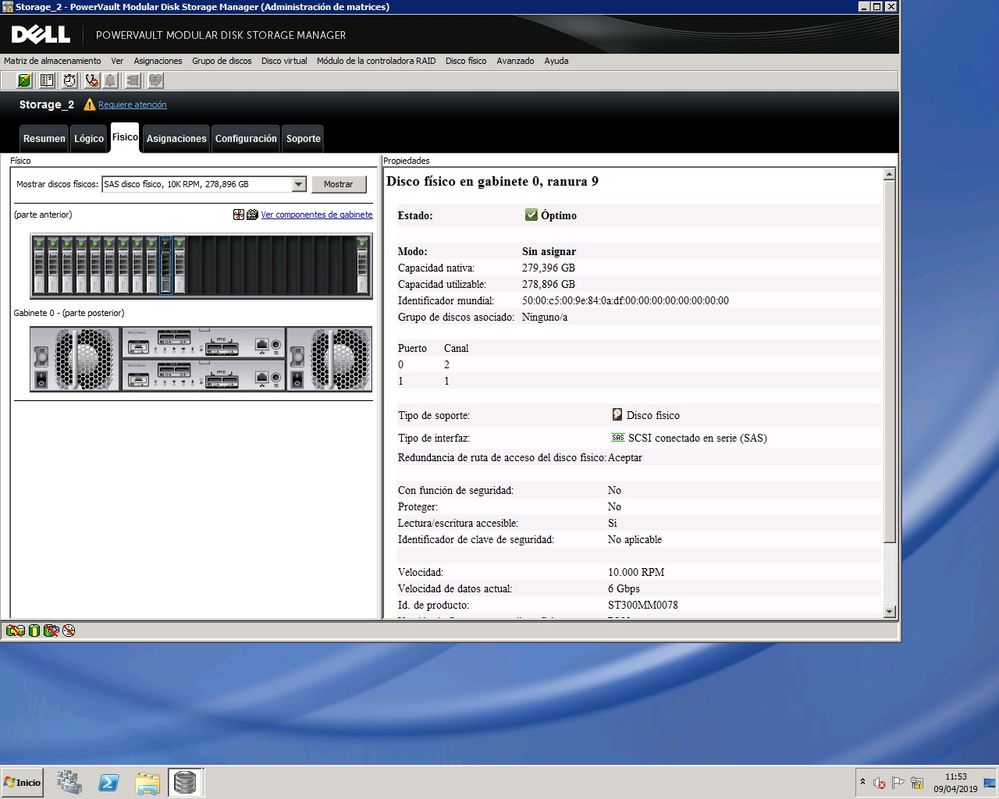Image resolution: width=999 pixels, height=799 pixels.
Task: Click the 278,896 GB usable capacity value
Action: (549, 284)
